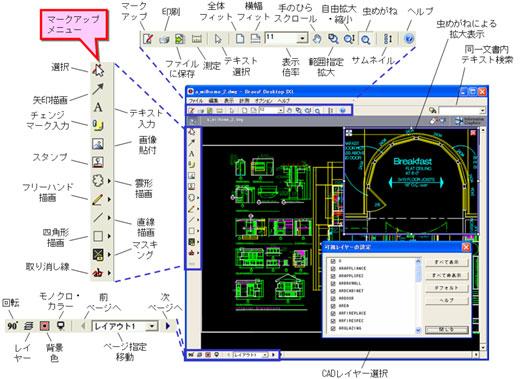Choose the Cloud shape tool in enlarged markup menu

click(x=98, y=180)
